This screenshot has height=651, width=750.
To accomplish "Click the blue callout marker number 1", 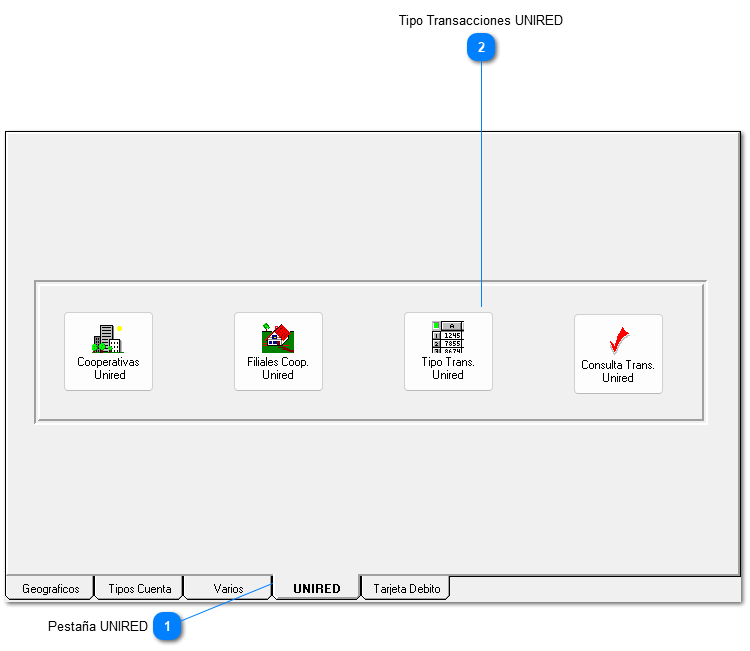I will point(168,627).
